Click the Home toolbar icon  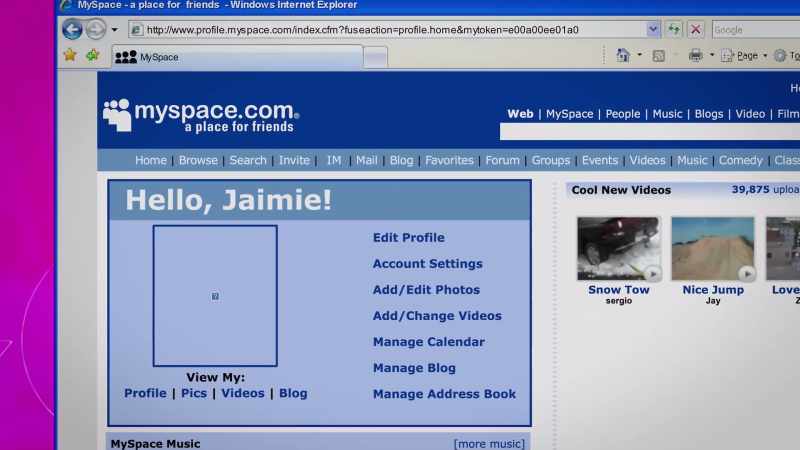click(623, 55)
